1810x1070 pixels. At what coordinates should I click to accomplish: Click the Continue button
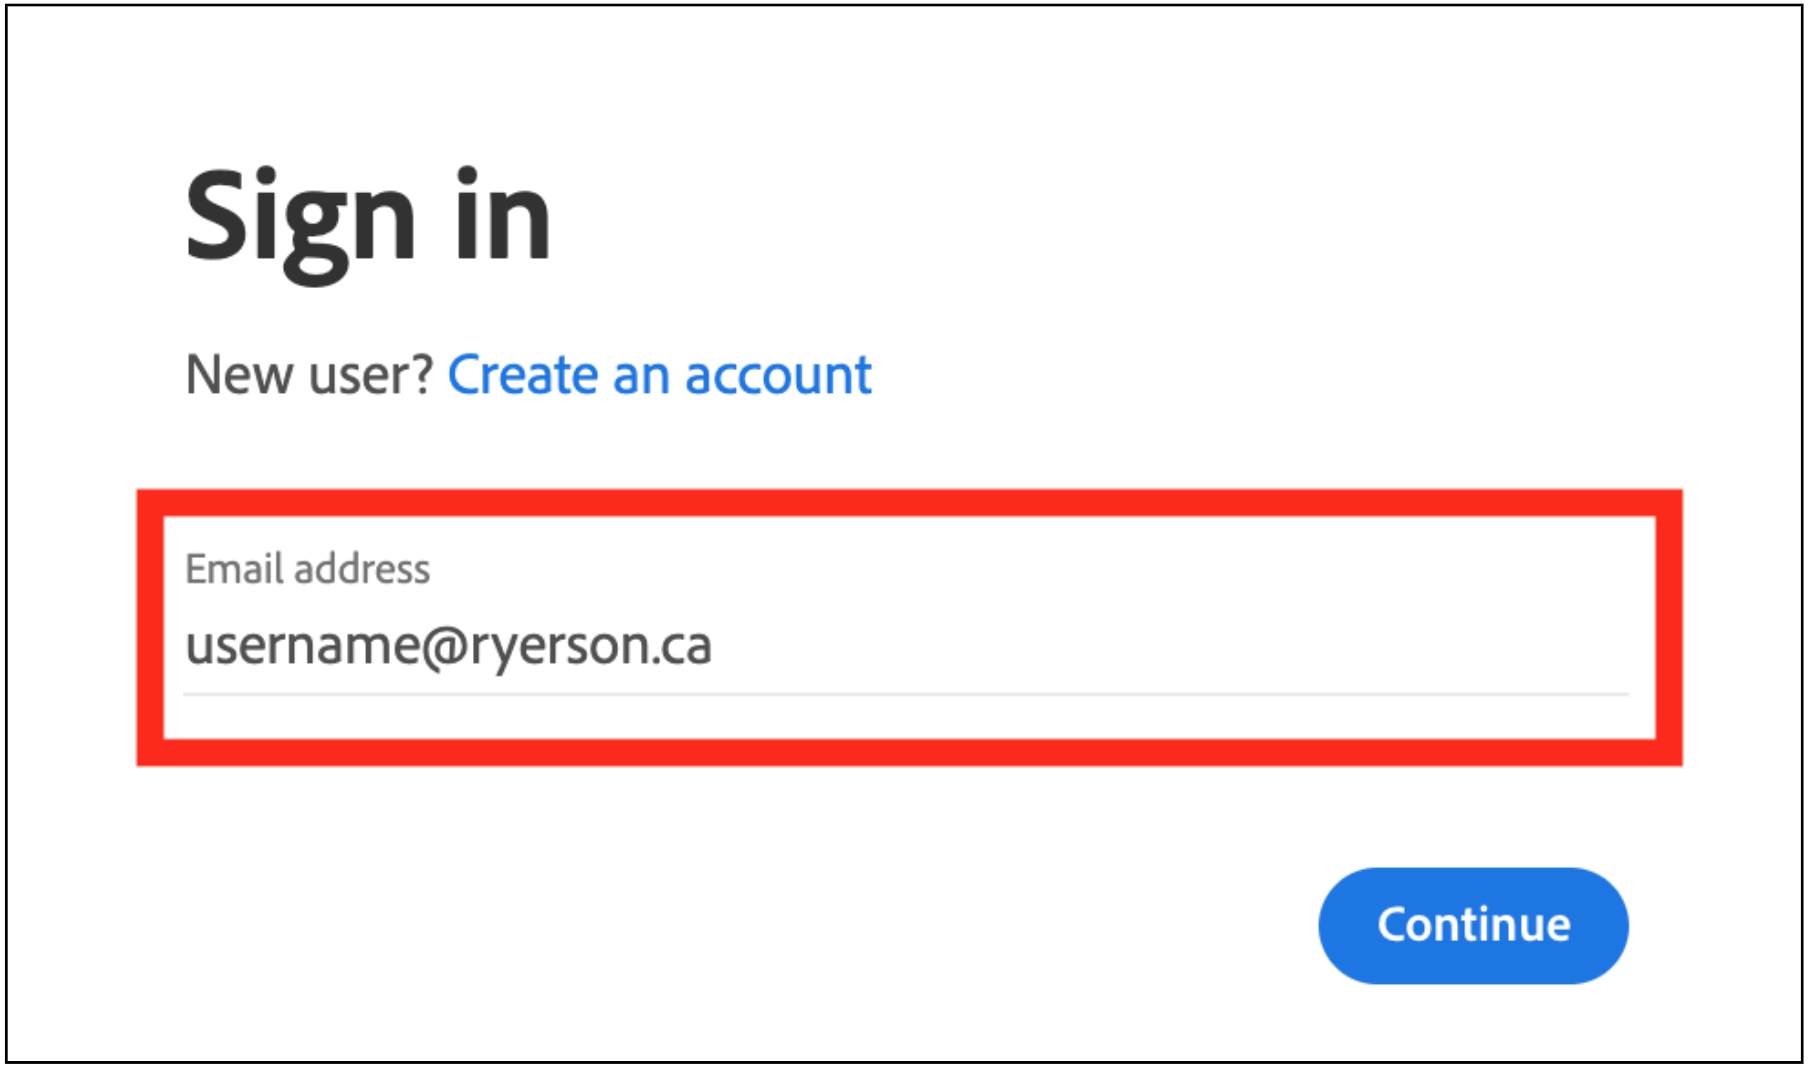(x=1472, y=925)
